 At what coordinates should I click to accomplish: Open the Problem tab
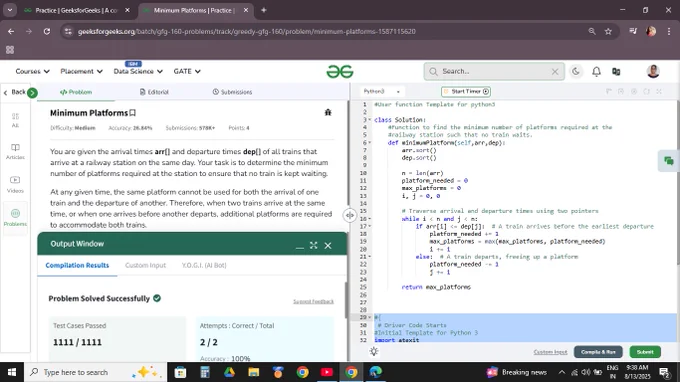(76, 92)
